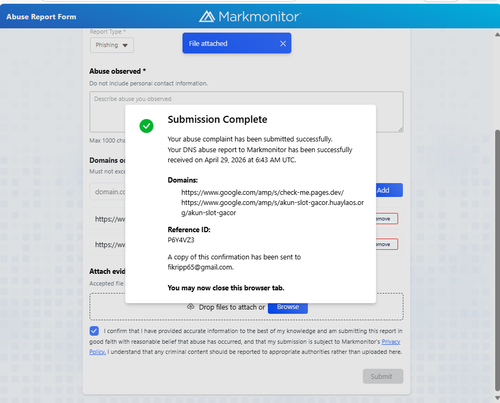500x403 pixels.
Task: Click the Abuse observed field label
Action: coord(118,71)
